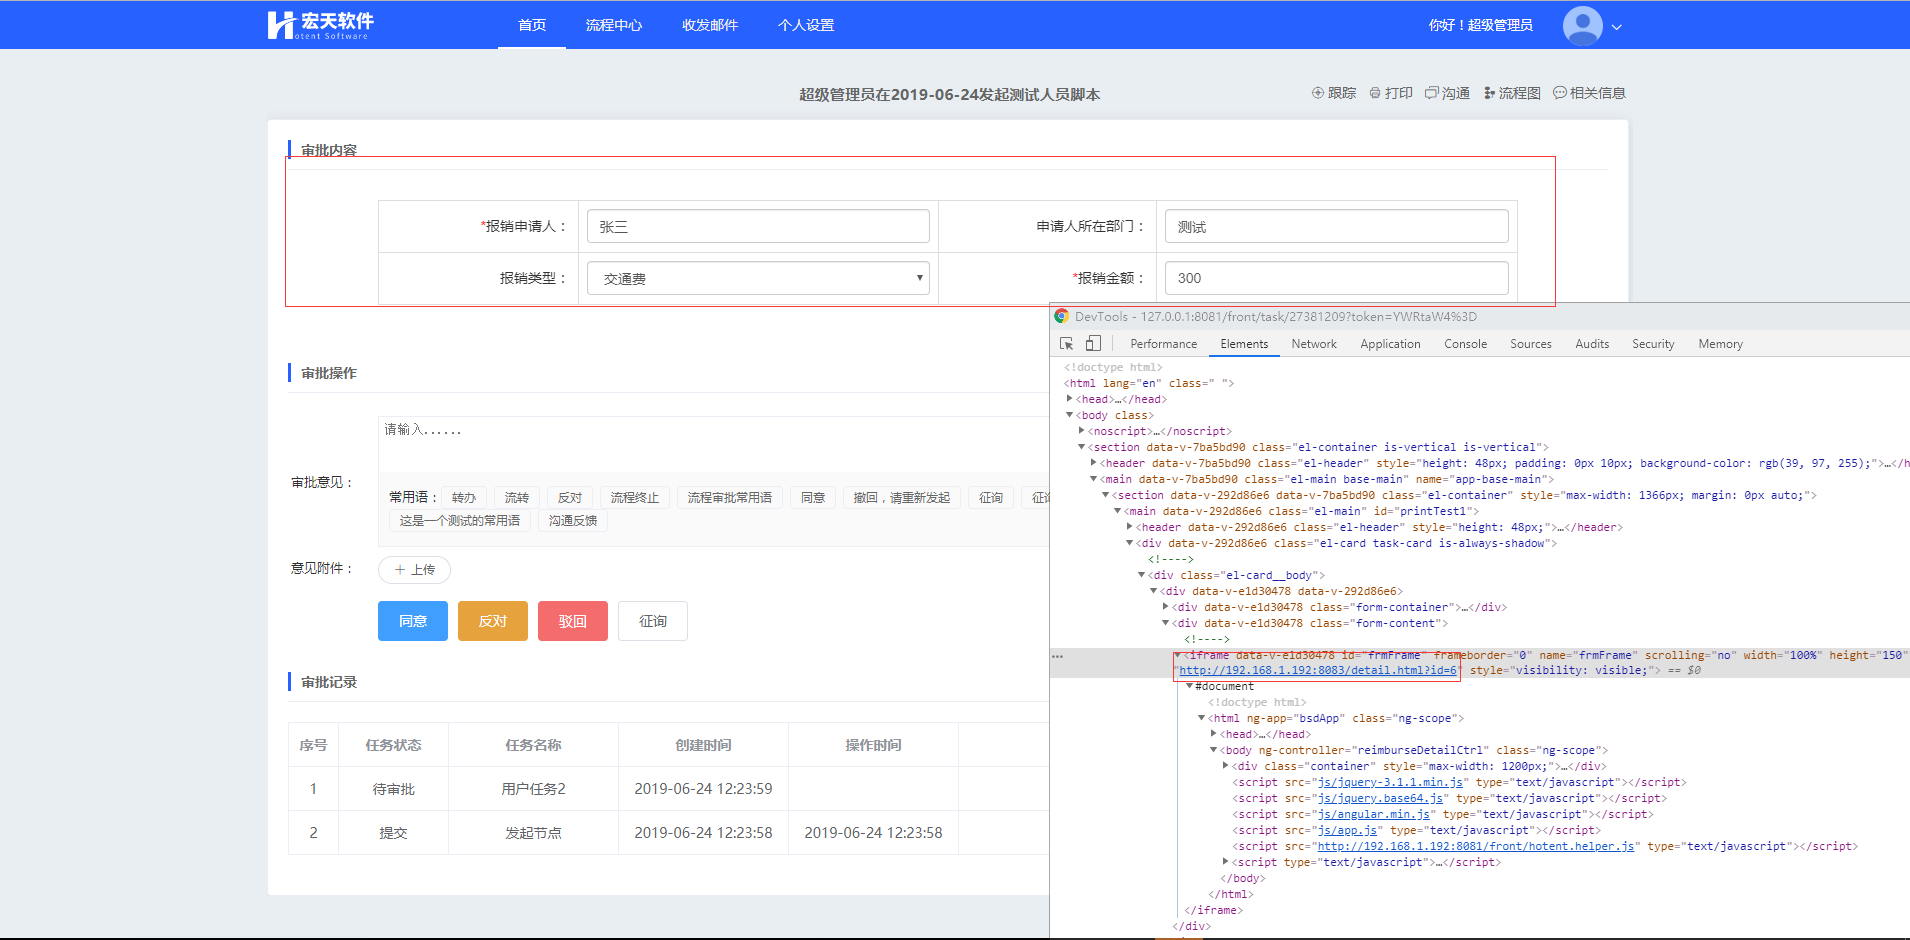Open the js/app.js script link

coord(1348,830)
